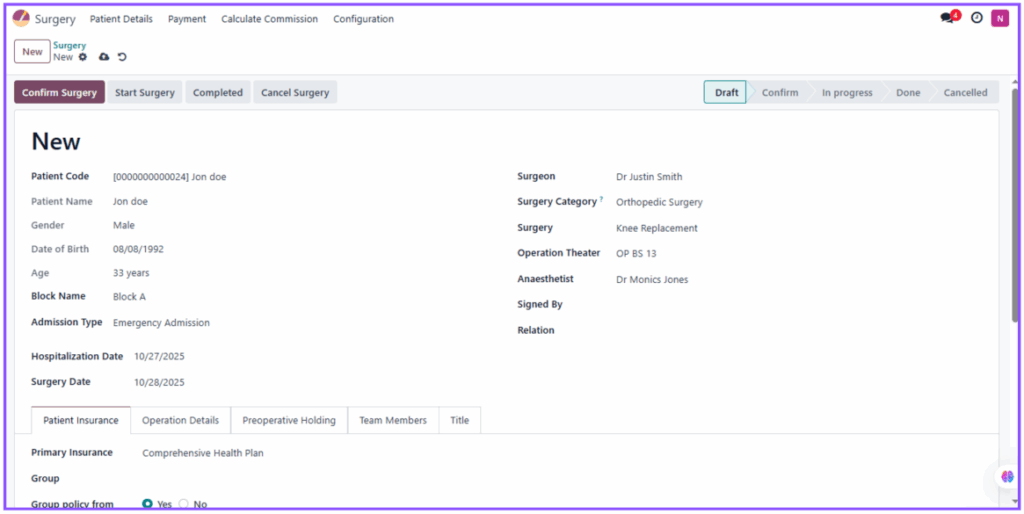The height and width of the screenshot is (514, 1024).
Task: Open the clock activities icon
Action: pos(977,18)
